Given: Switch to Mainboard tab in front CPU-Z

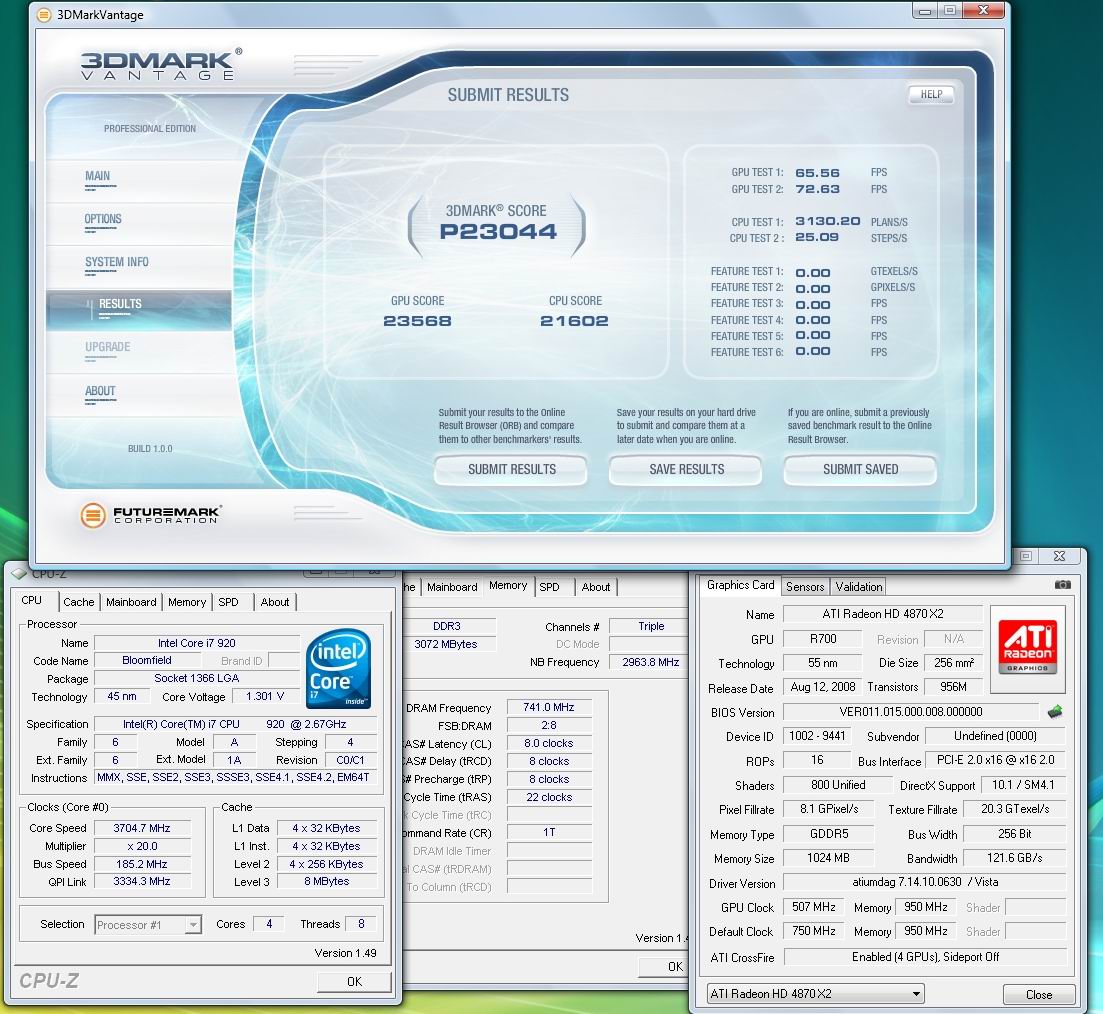Looking at the screenshot, I should [x=132, y=602].
